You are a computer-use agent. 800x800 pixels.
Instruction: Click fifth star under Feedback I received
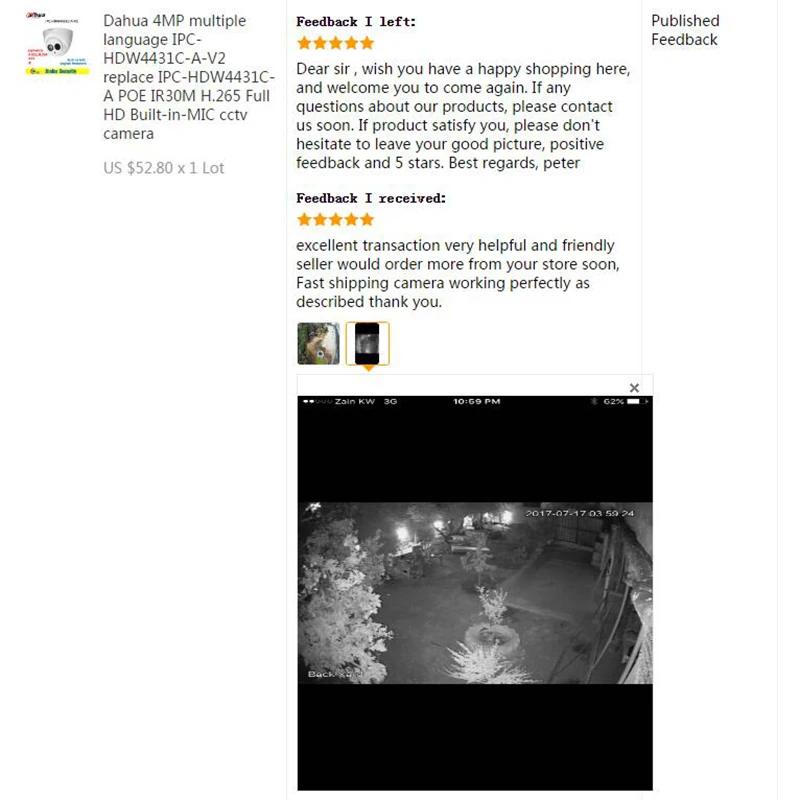[x=367, y=219]
